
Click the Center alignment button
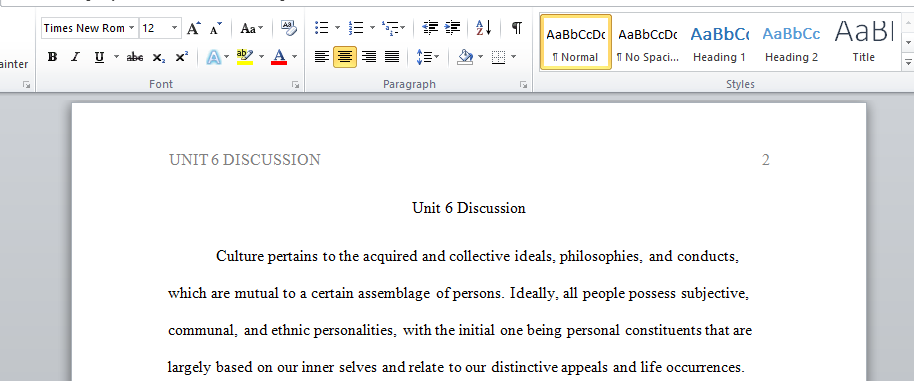coord(345,57)
